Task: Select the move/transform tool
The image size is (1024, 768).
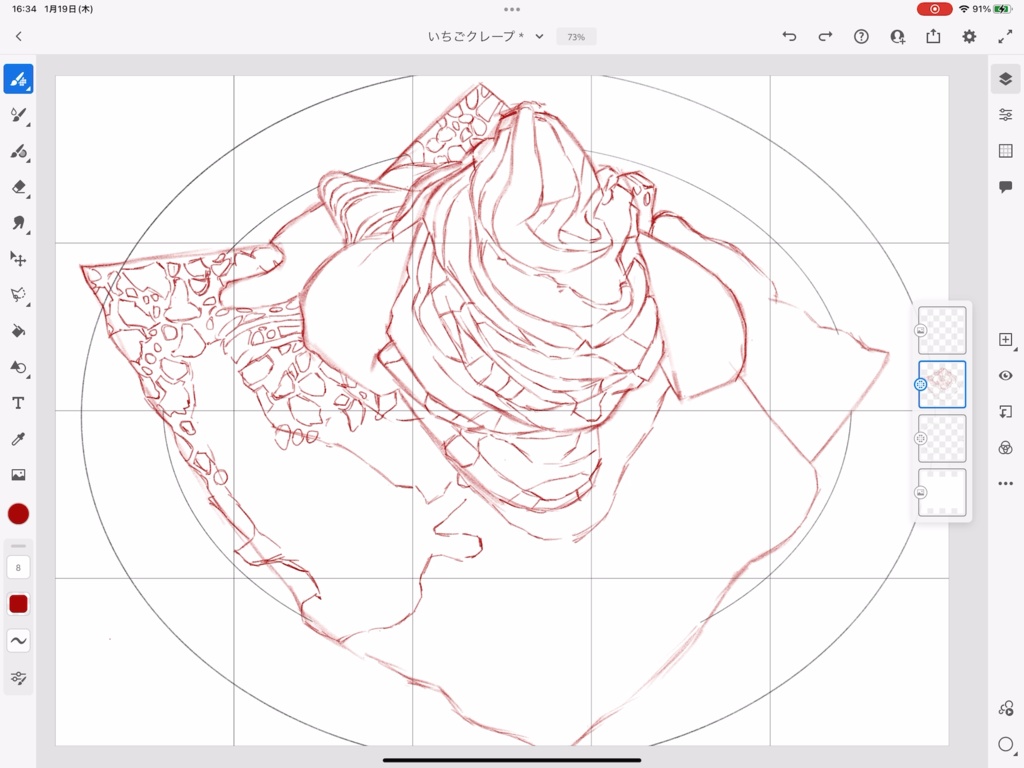Action: (18, 259)
